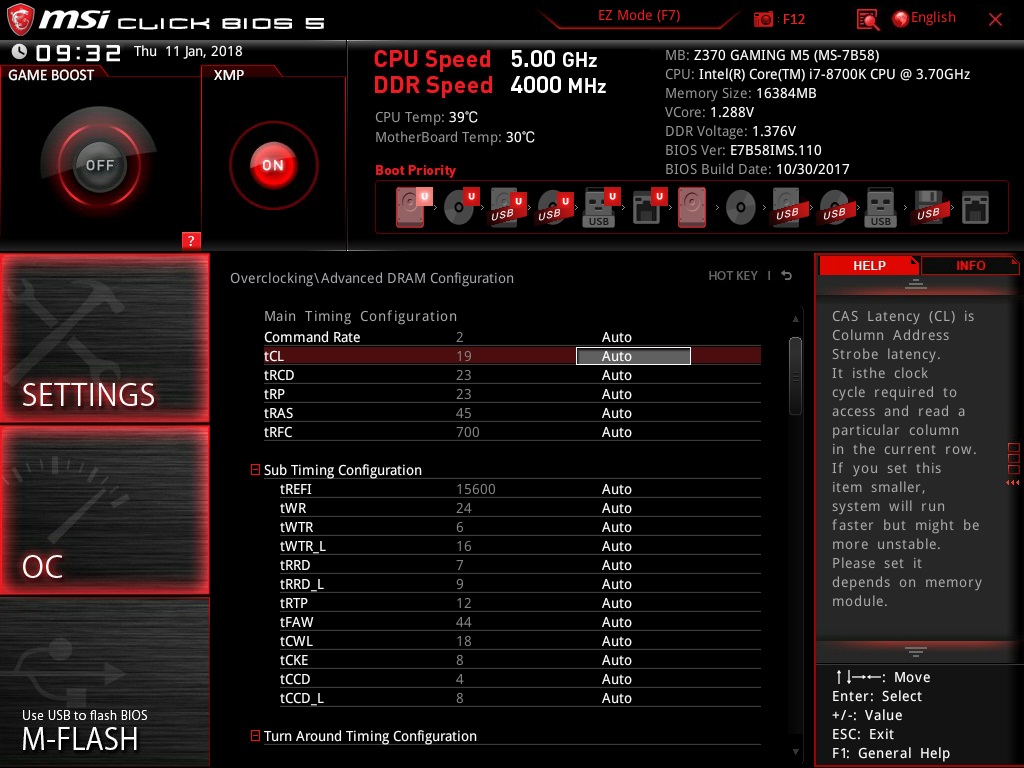Open the highlighted tCL Auto field

(633, 356)
